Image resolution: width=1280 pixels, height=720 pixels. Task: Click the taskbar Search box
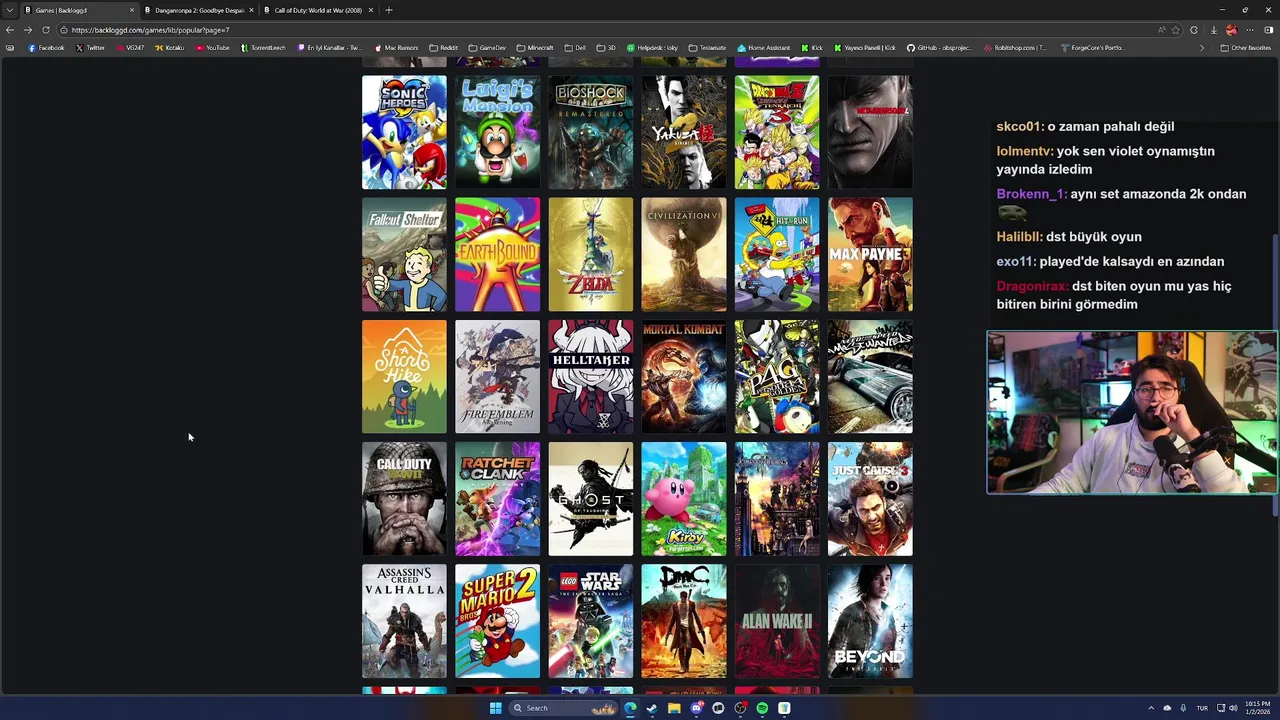563,708
